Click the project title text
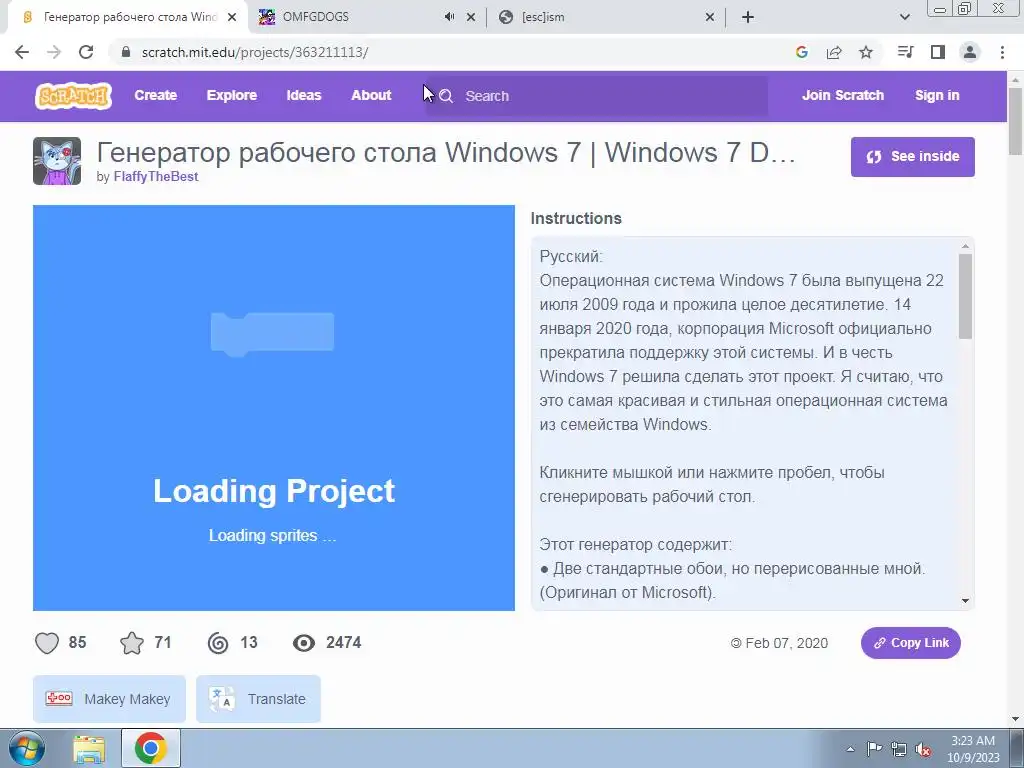 tap(446, 153)
